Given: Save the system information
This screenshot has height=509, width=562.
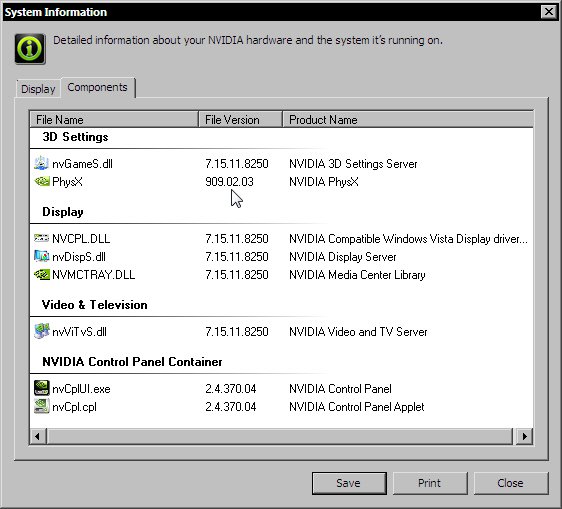Looking at the screenshot, I should pyautogui.click(x=349, y=483).
